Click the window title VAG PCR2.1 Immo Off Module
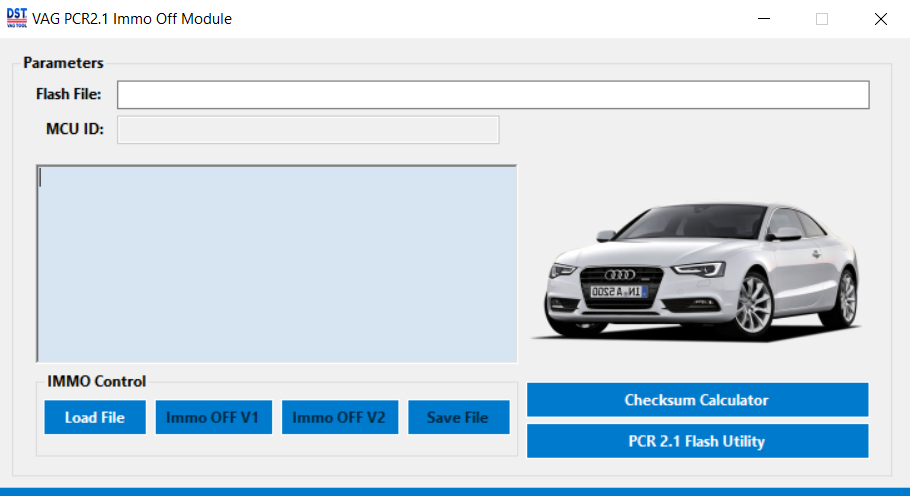The height and width of the screenshot is (496, 910). tap(132, 19)
